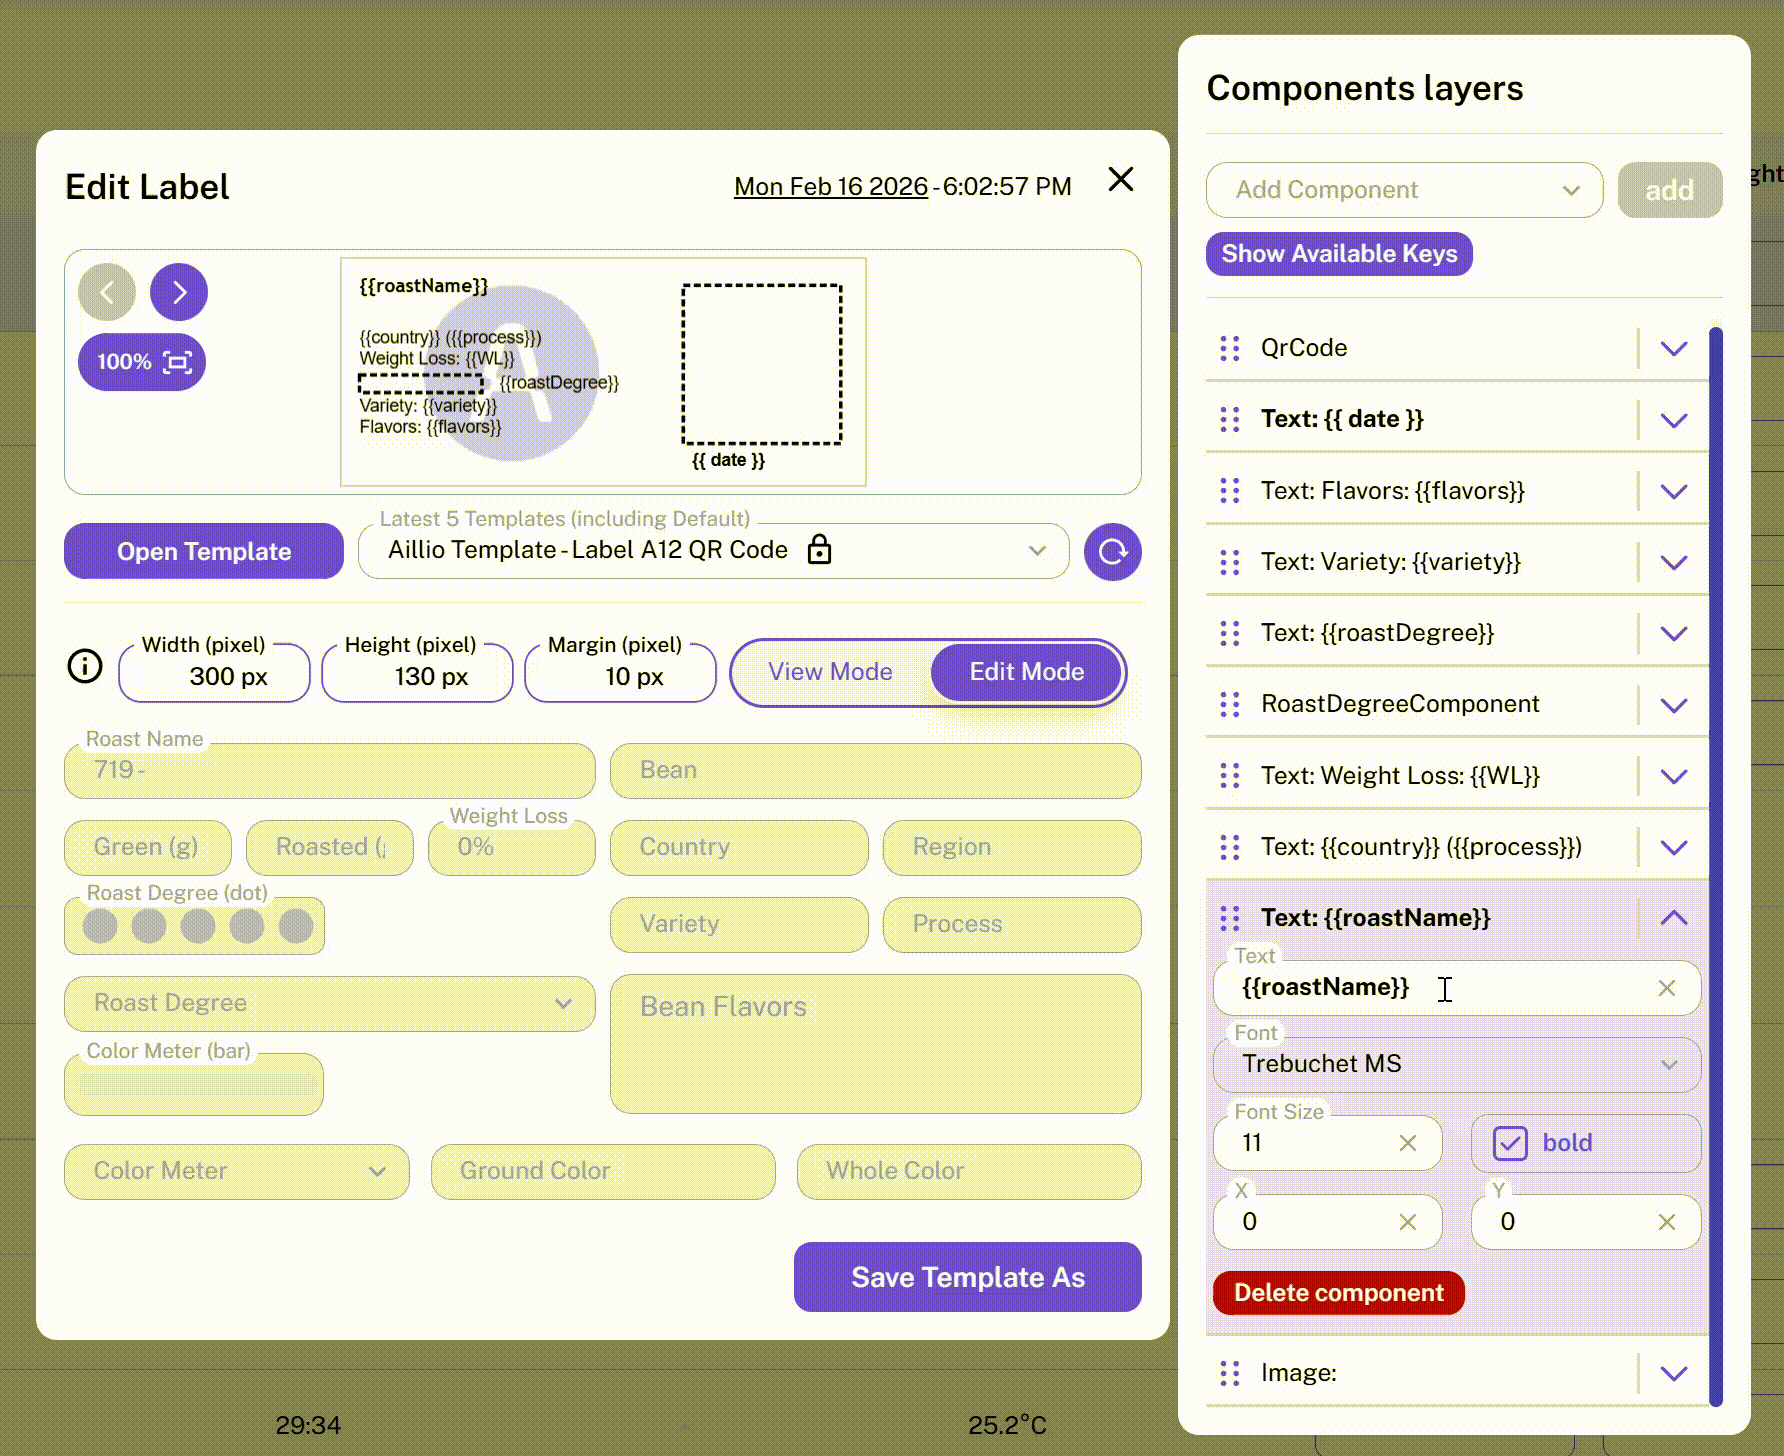This screenshot has width=1784, height=1456.
Task: Clear the roastName text field with X
Action: [x=1666, y=988]
